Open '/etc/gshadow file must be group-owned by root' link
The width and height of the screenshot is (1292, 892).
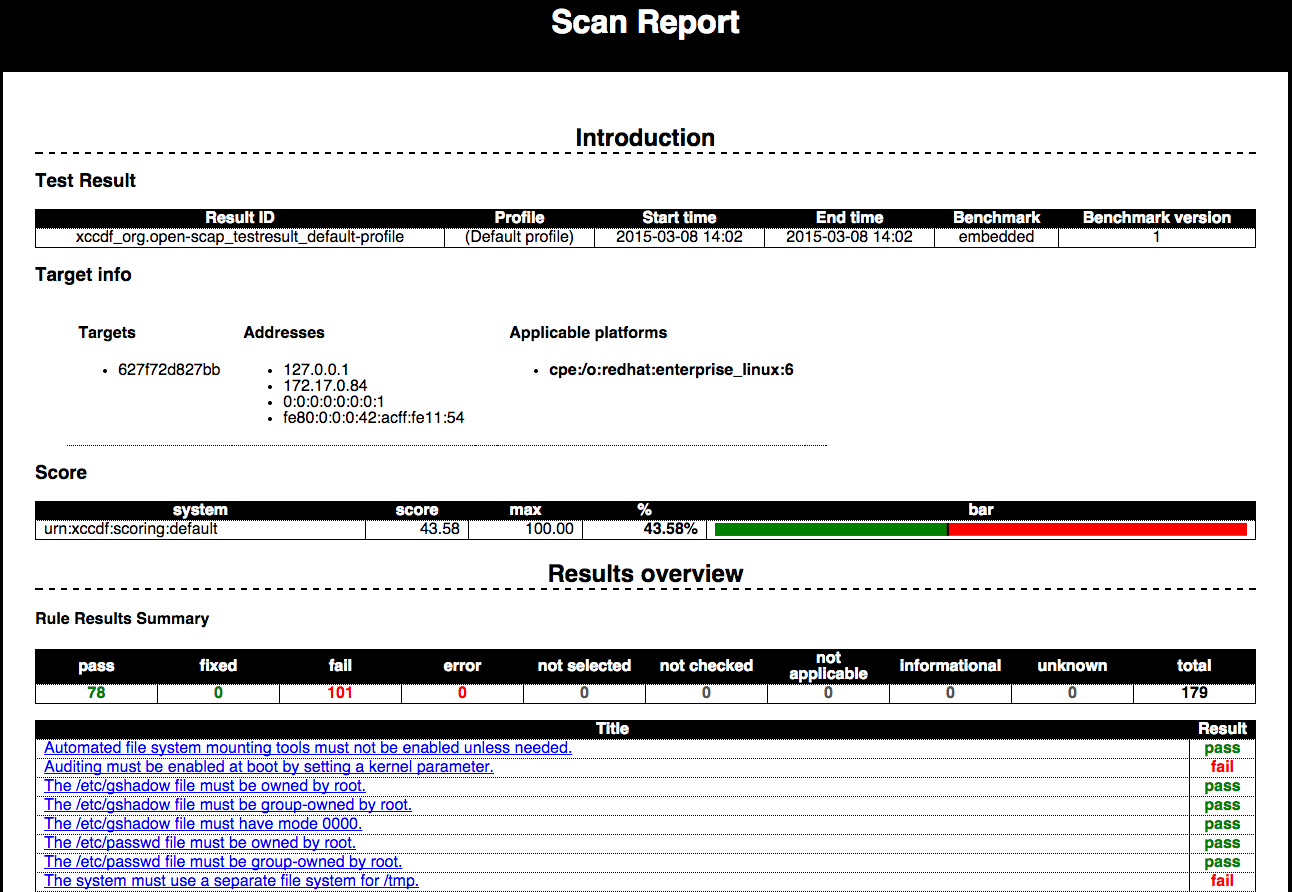tap(228, 805)
